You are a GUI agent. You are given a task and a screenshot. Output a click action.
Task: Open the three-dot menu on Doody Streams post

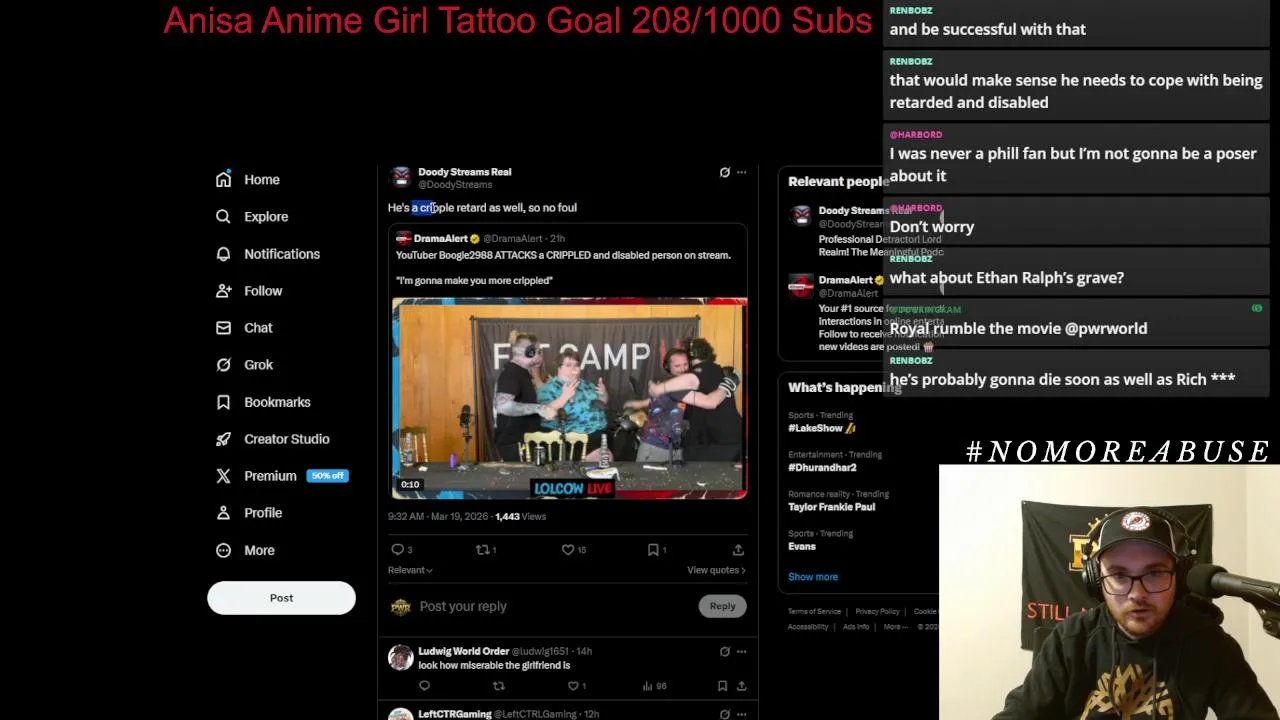point(741,172)
